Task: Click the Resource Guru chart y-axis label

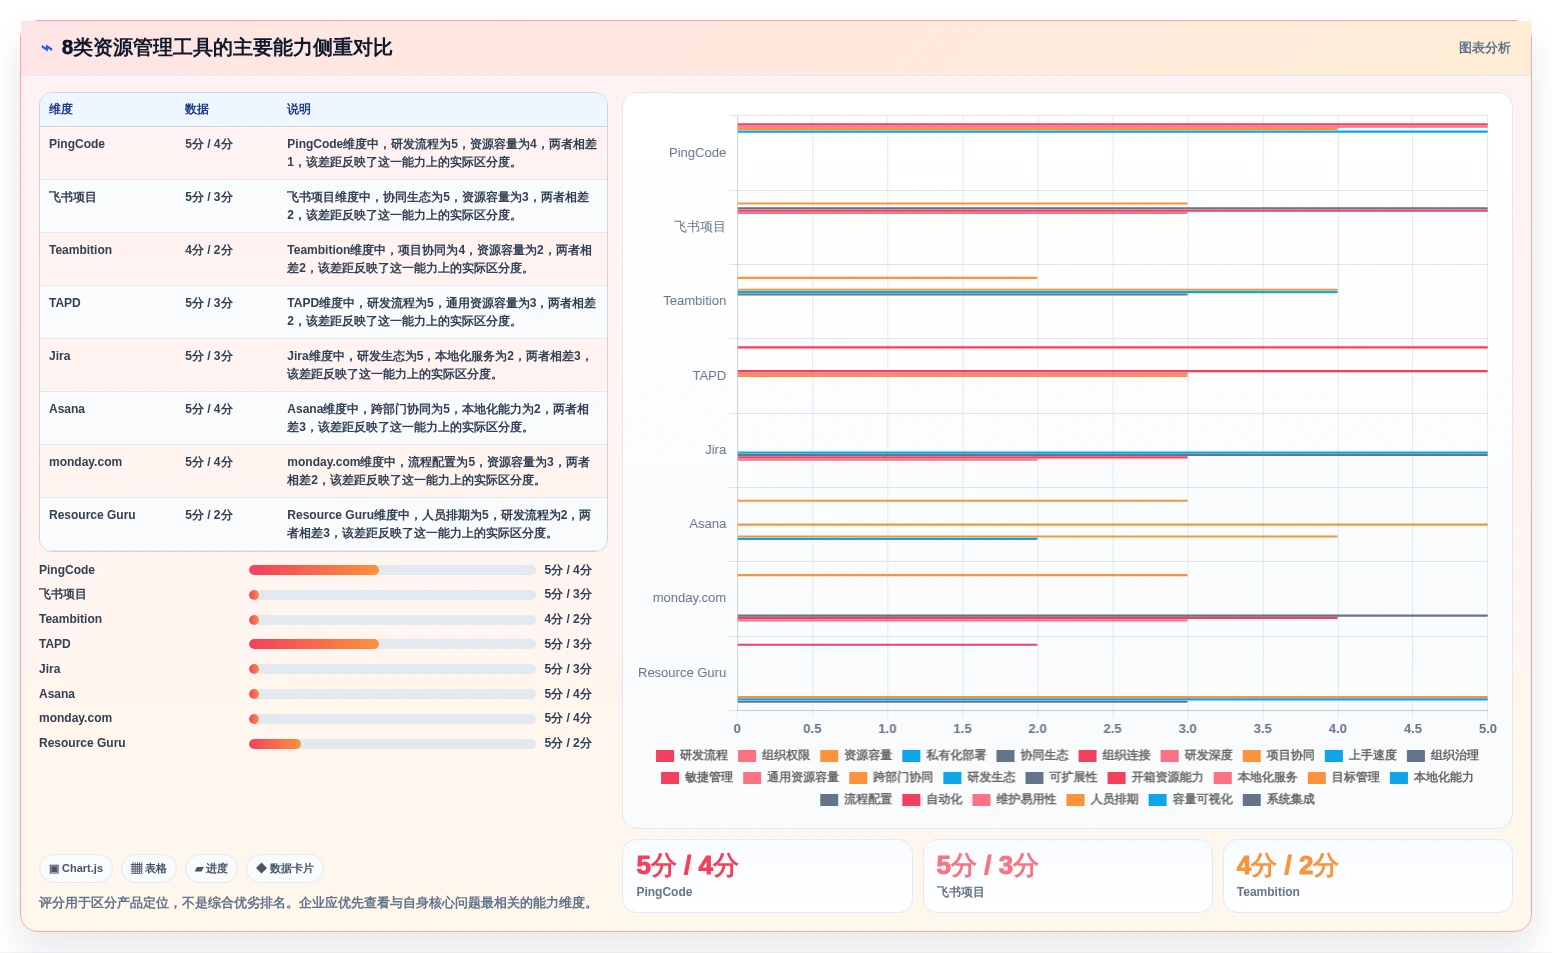Action: (x=682, y=673)
